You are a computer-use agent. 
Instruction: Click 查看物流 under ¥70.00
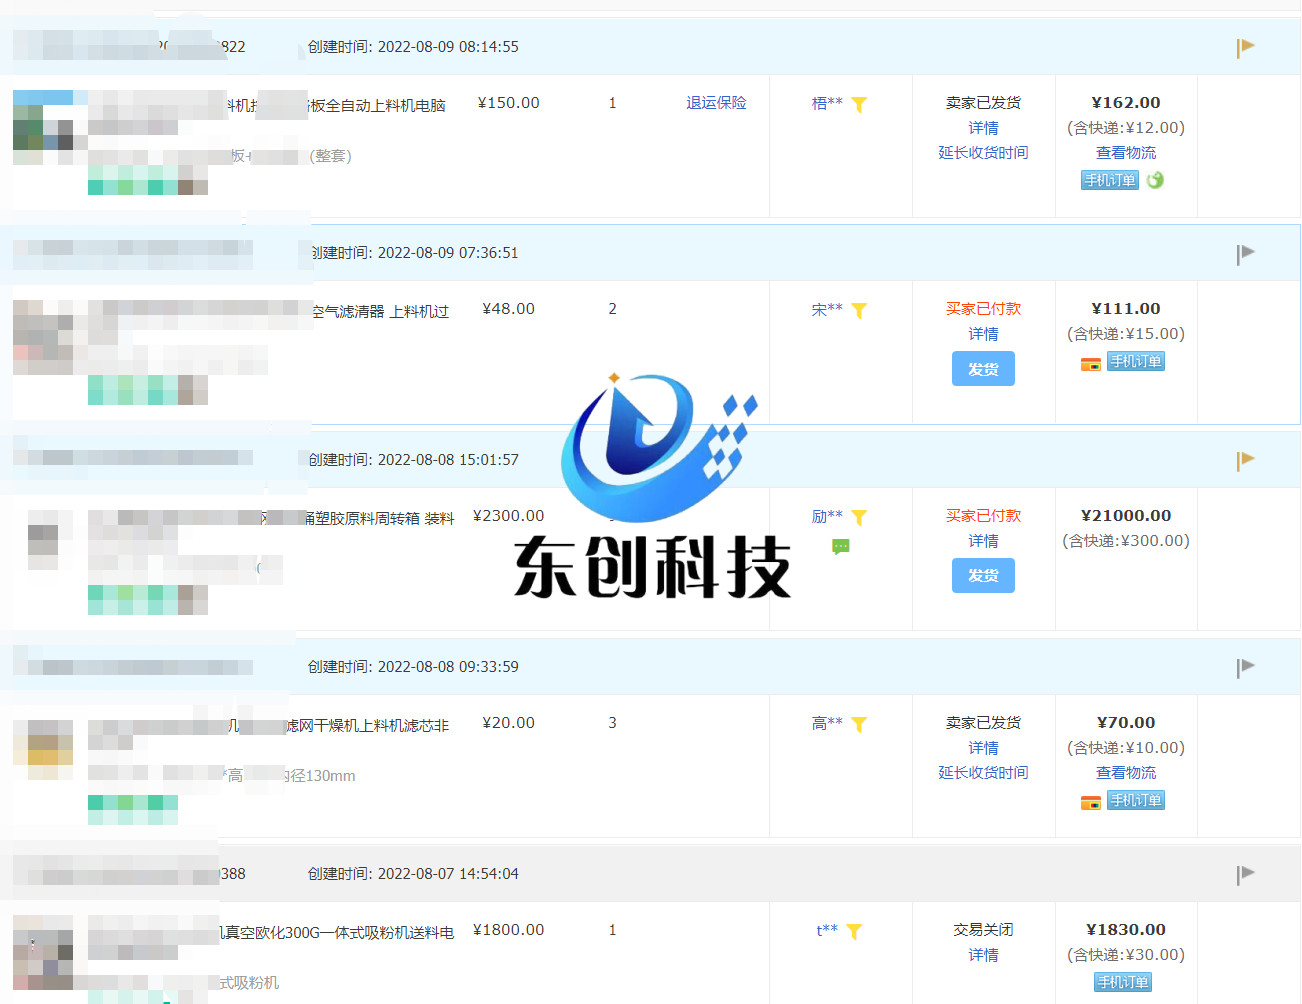(1126, 773)
